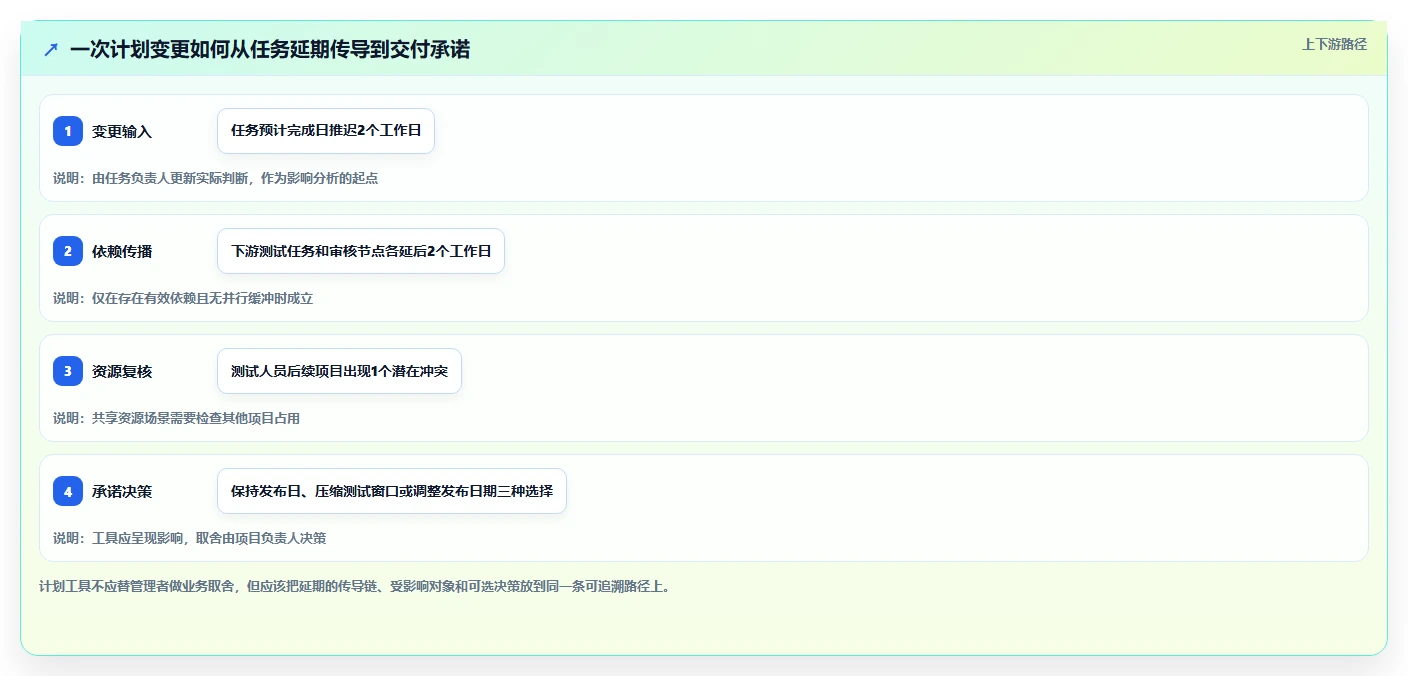Click the step 3 number badge
Screen dimensions: 1408x676
(x=68, y=371)
